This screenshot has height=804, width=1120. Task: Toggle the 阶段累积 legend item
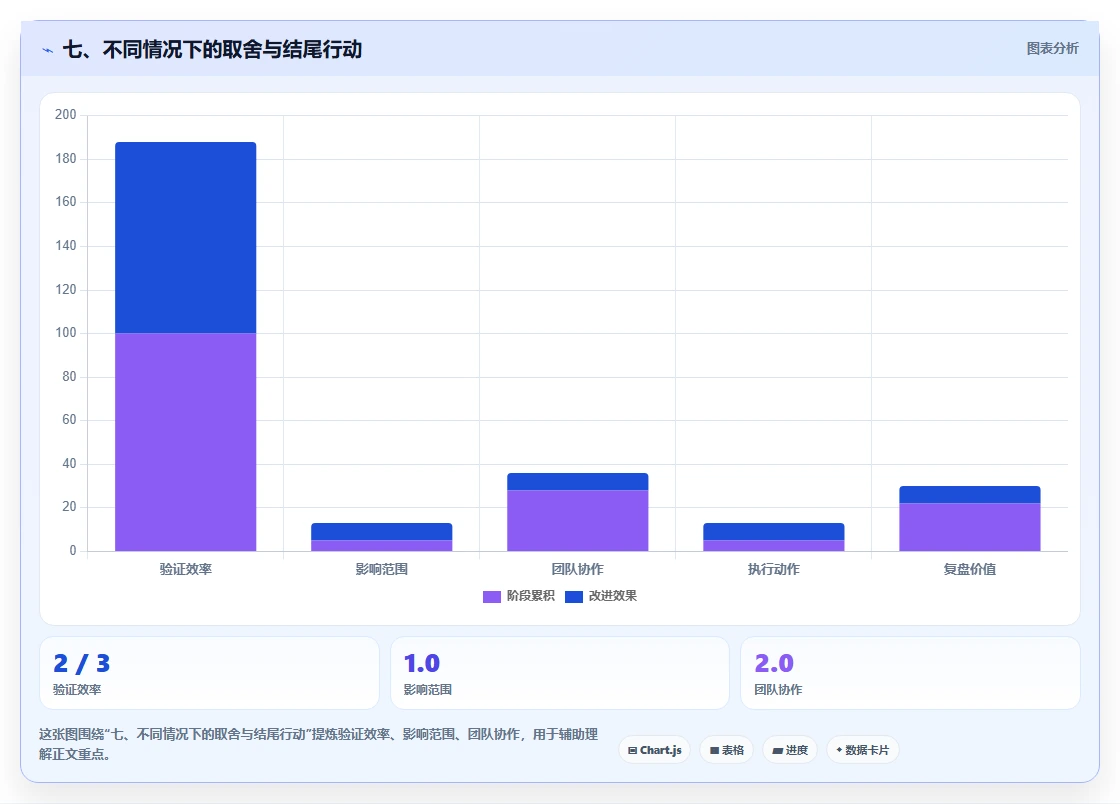[x=519, y=596]
